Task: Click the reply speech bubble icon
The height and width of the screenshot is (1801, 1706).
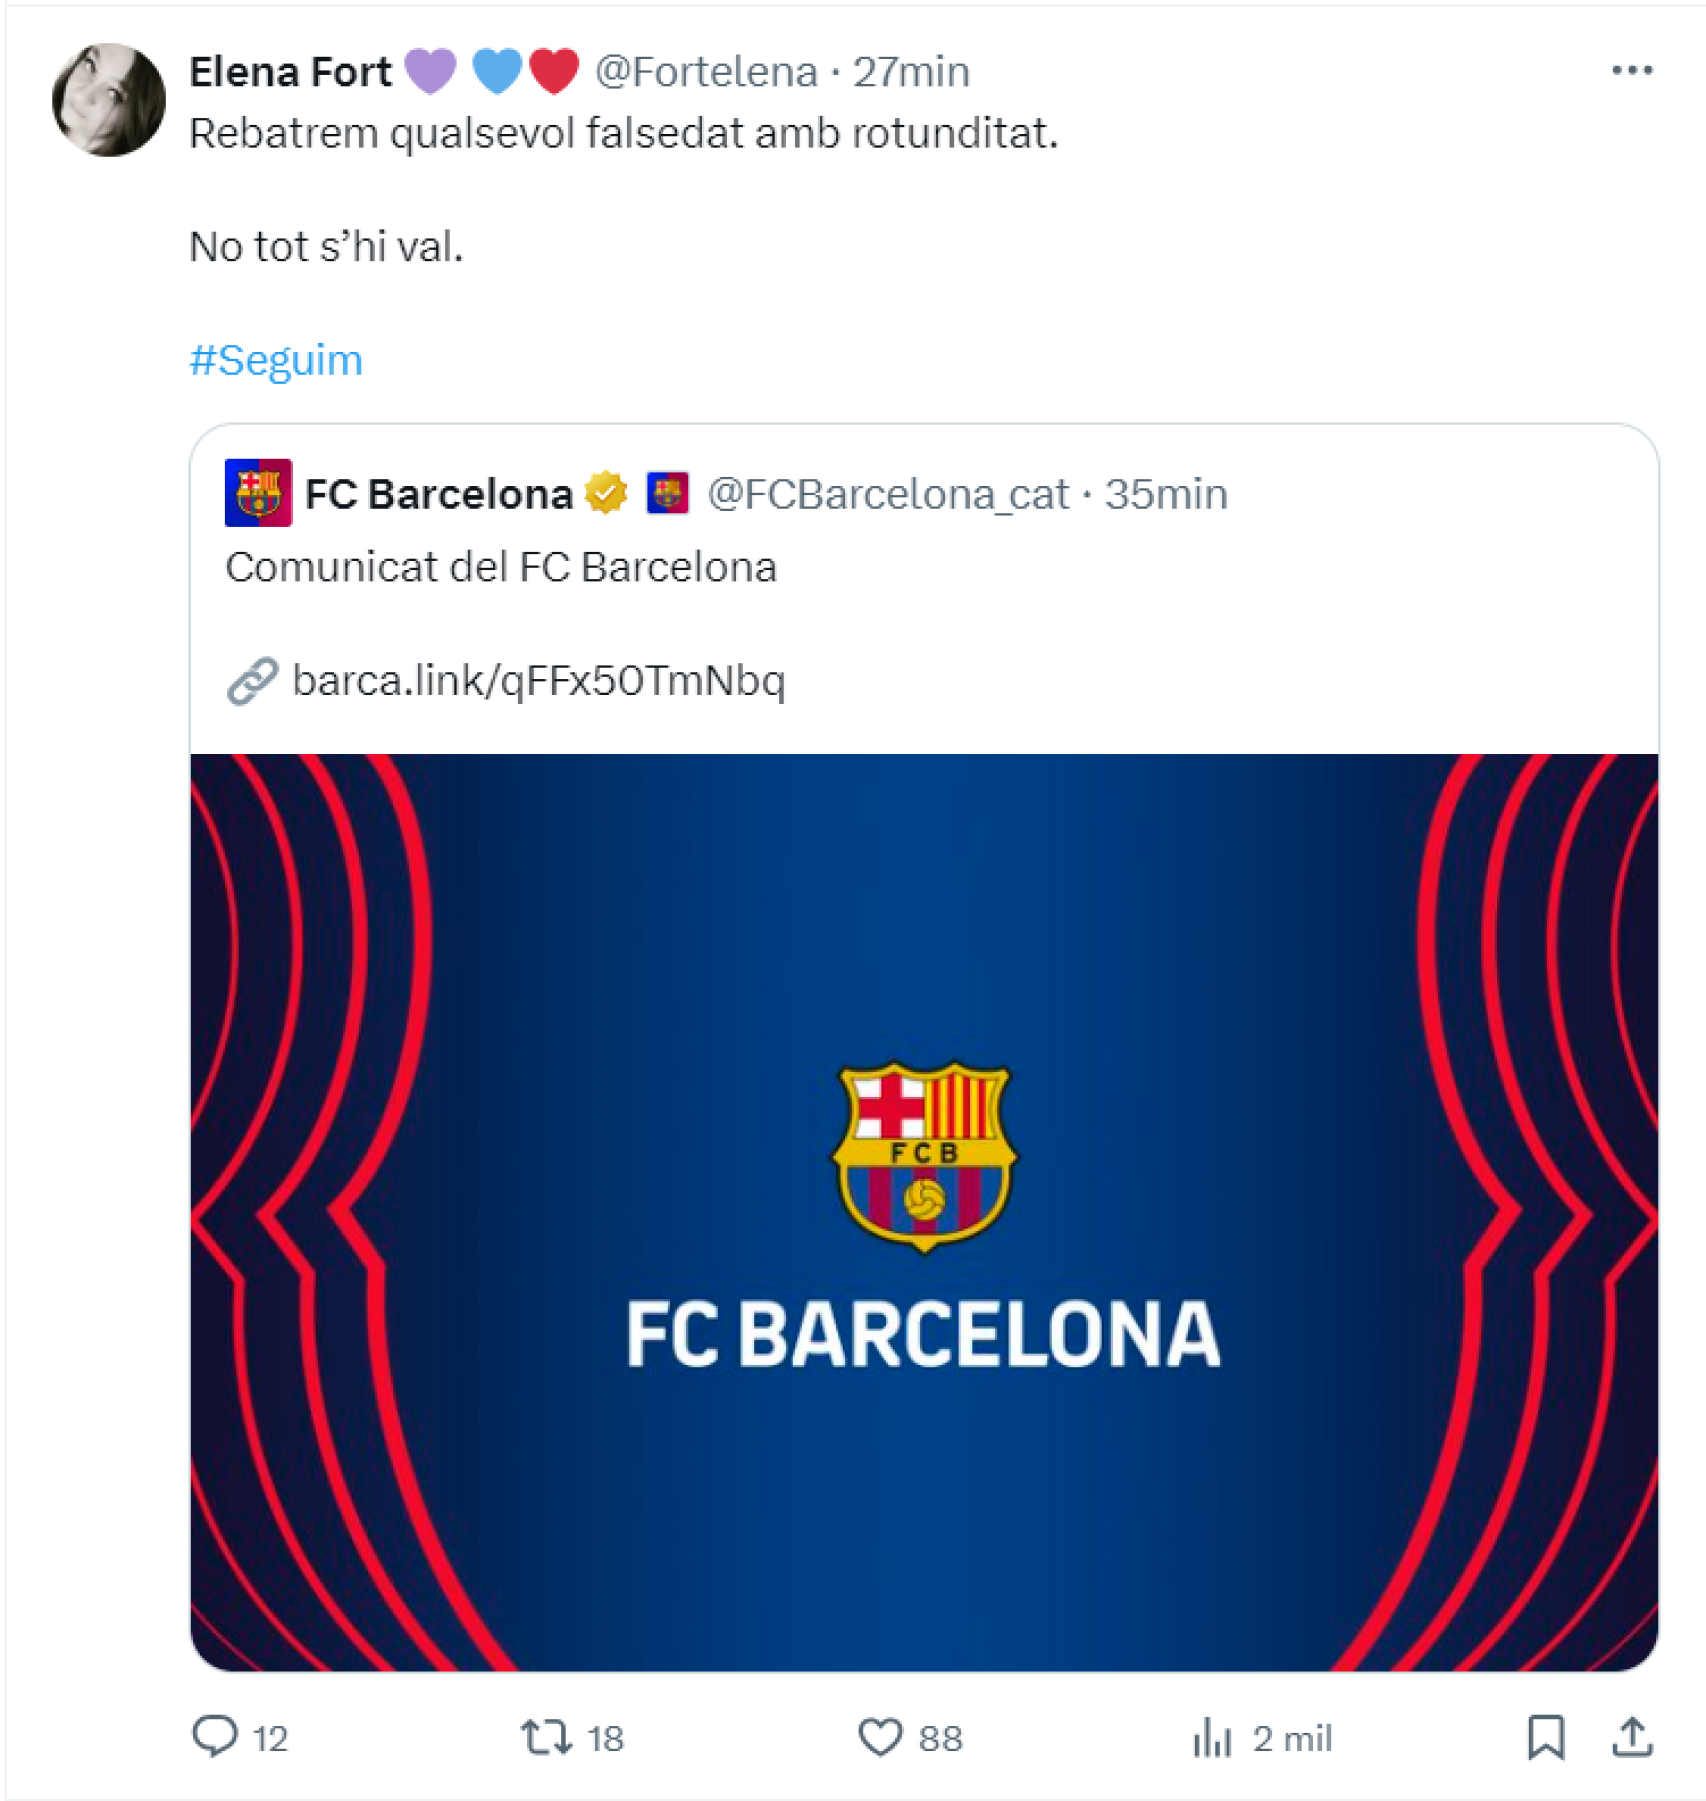Action: click(214, 1737)
